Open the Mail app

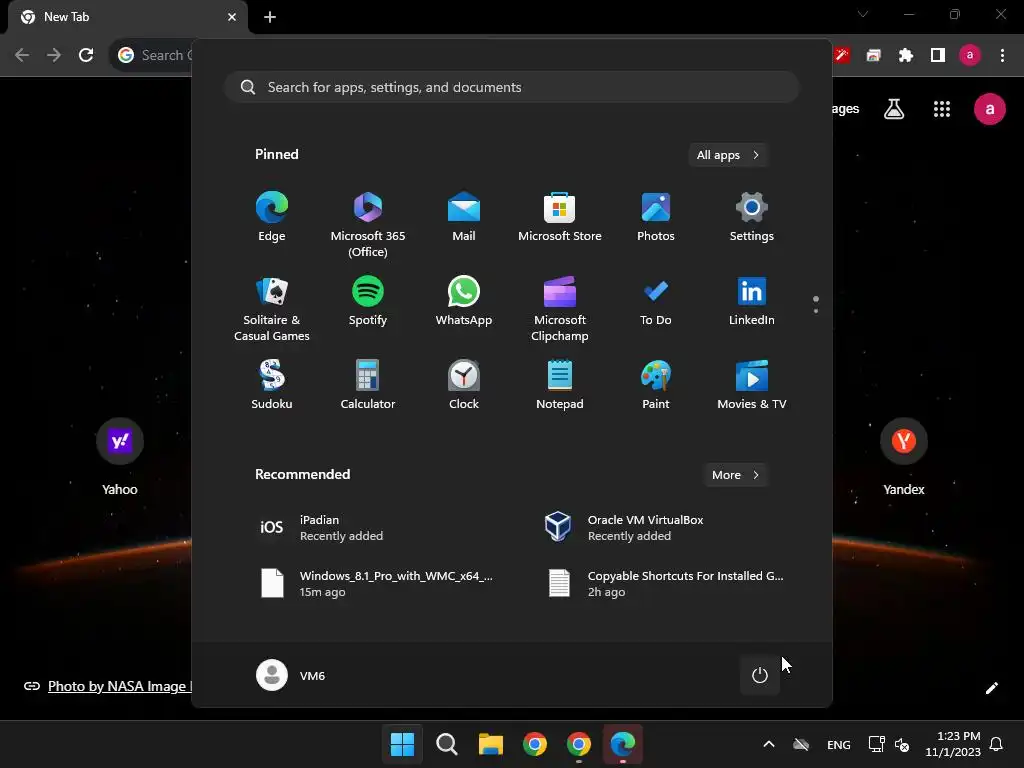coord(464,218)
